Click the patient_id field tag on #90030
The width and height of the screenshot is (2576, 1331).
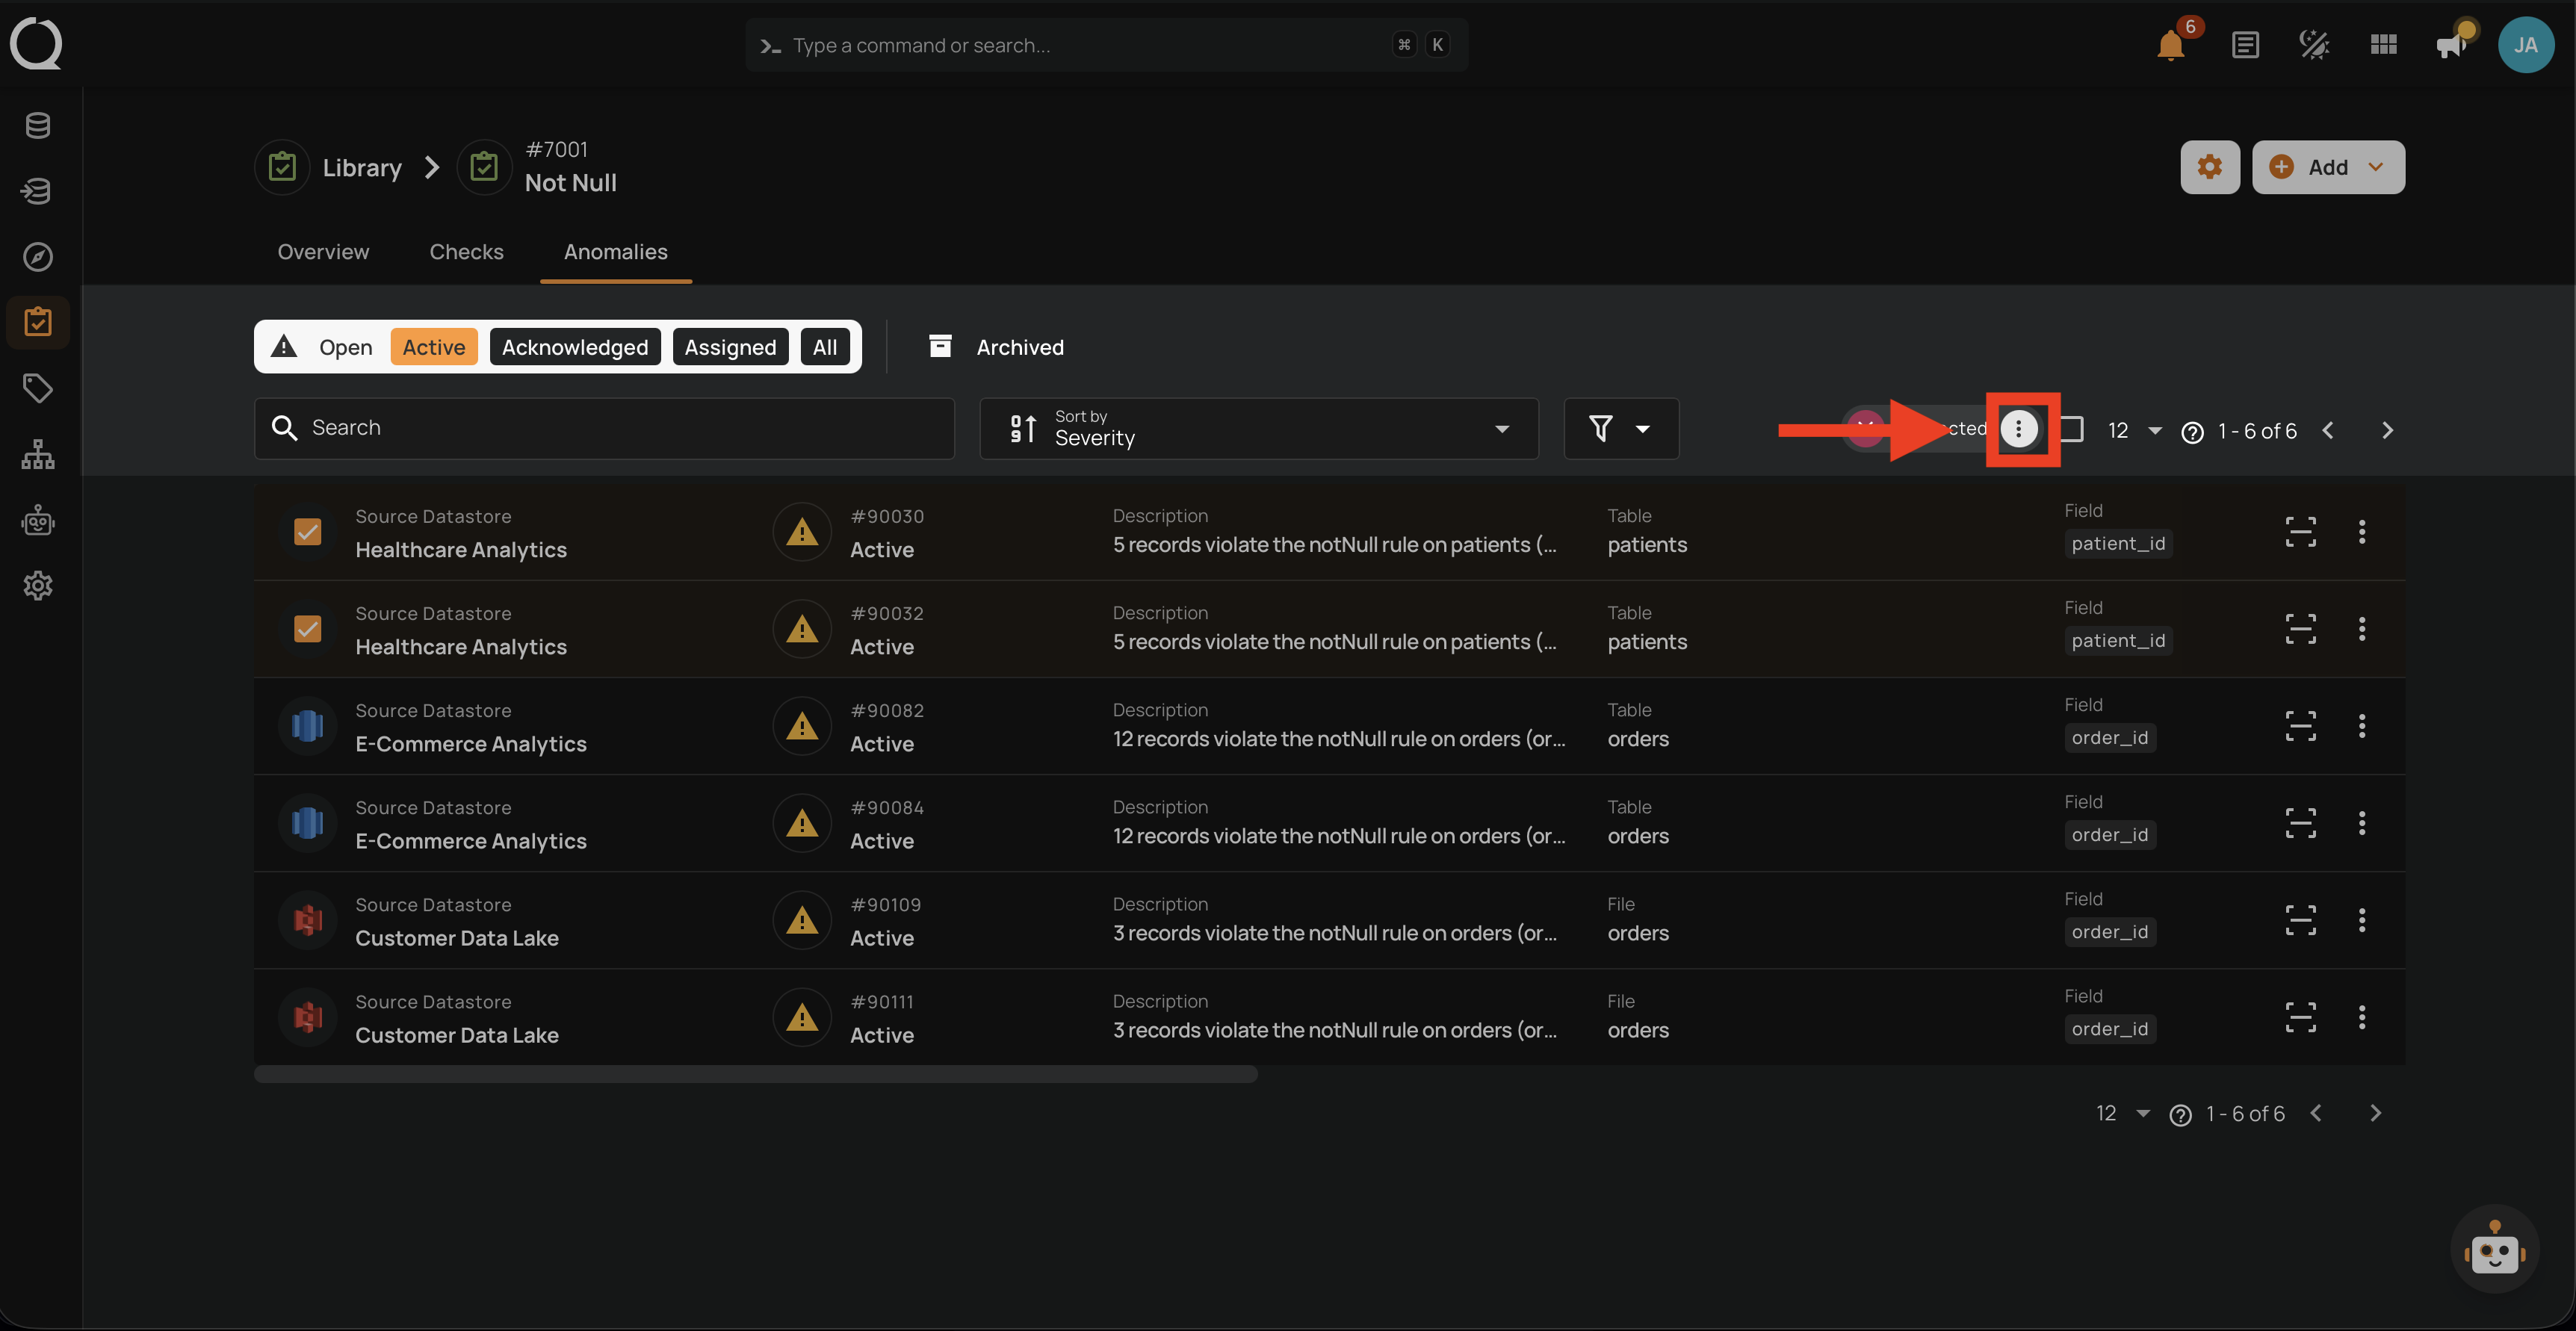tap(2118, 544)
